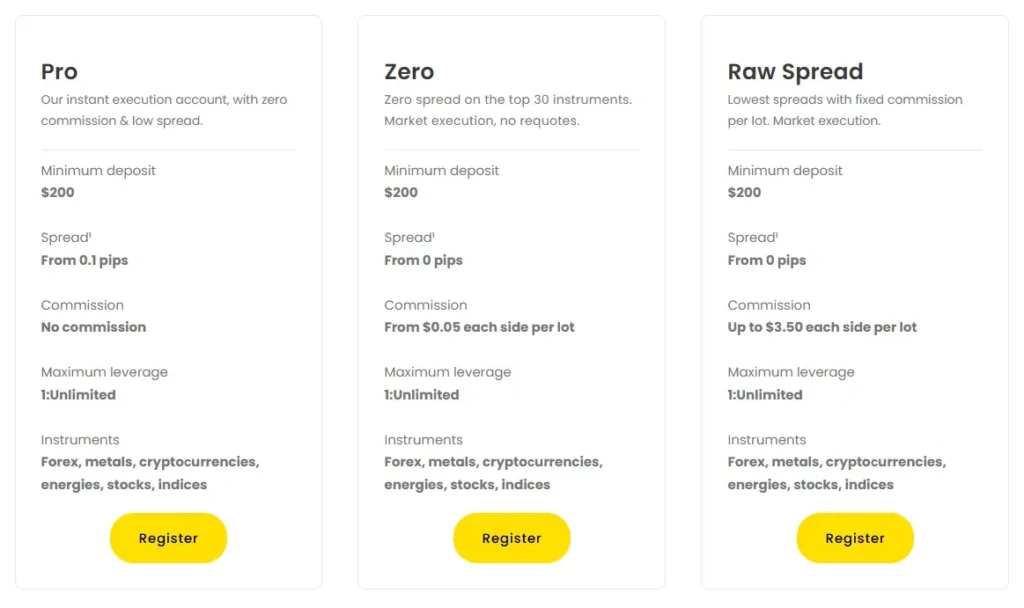Click Register button under Zero account

pos(511,538)
